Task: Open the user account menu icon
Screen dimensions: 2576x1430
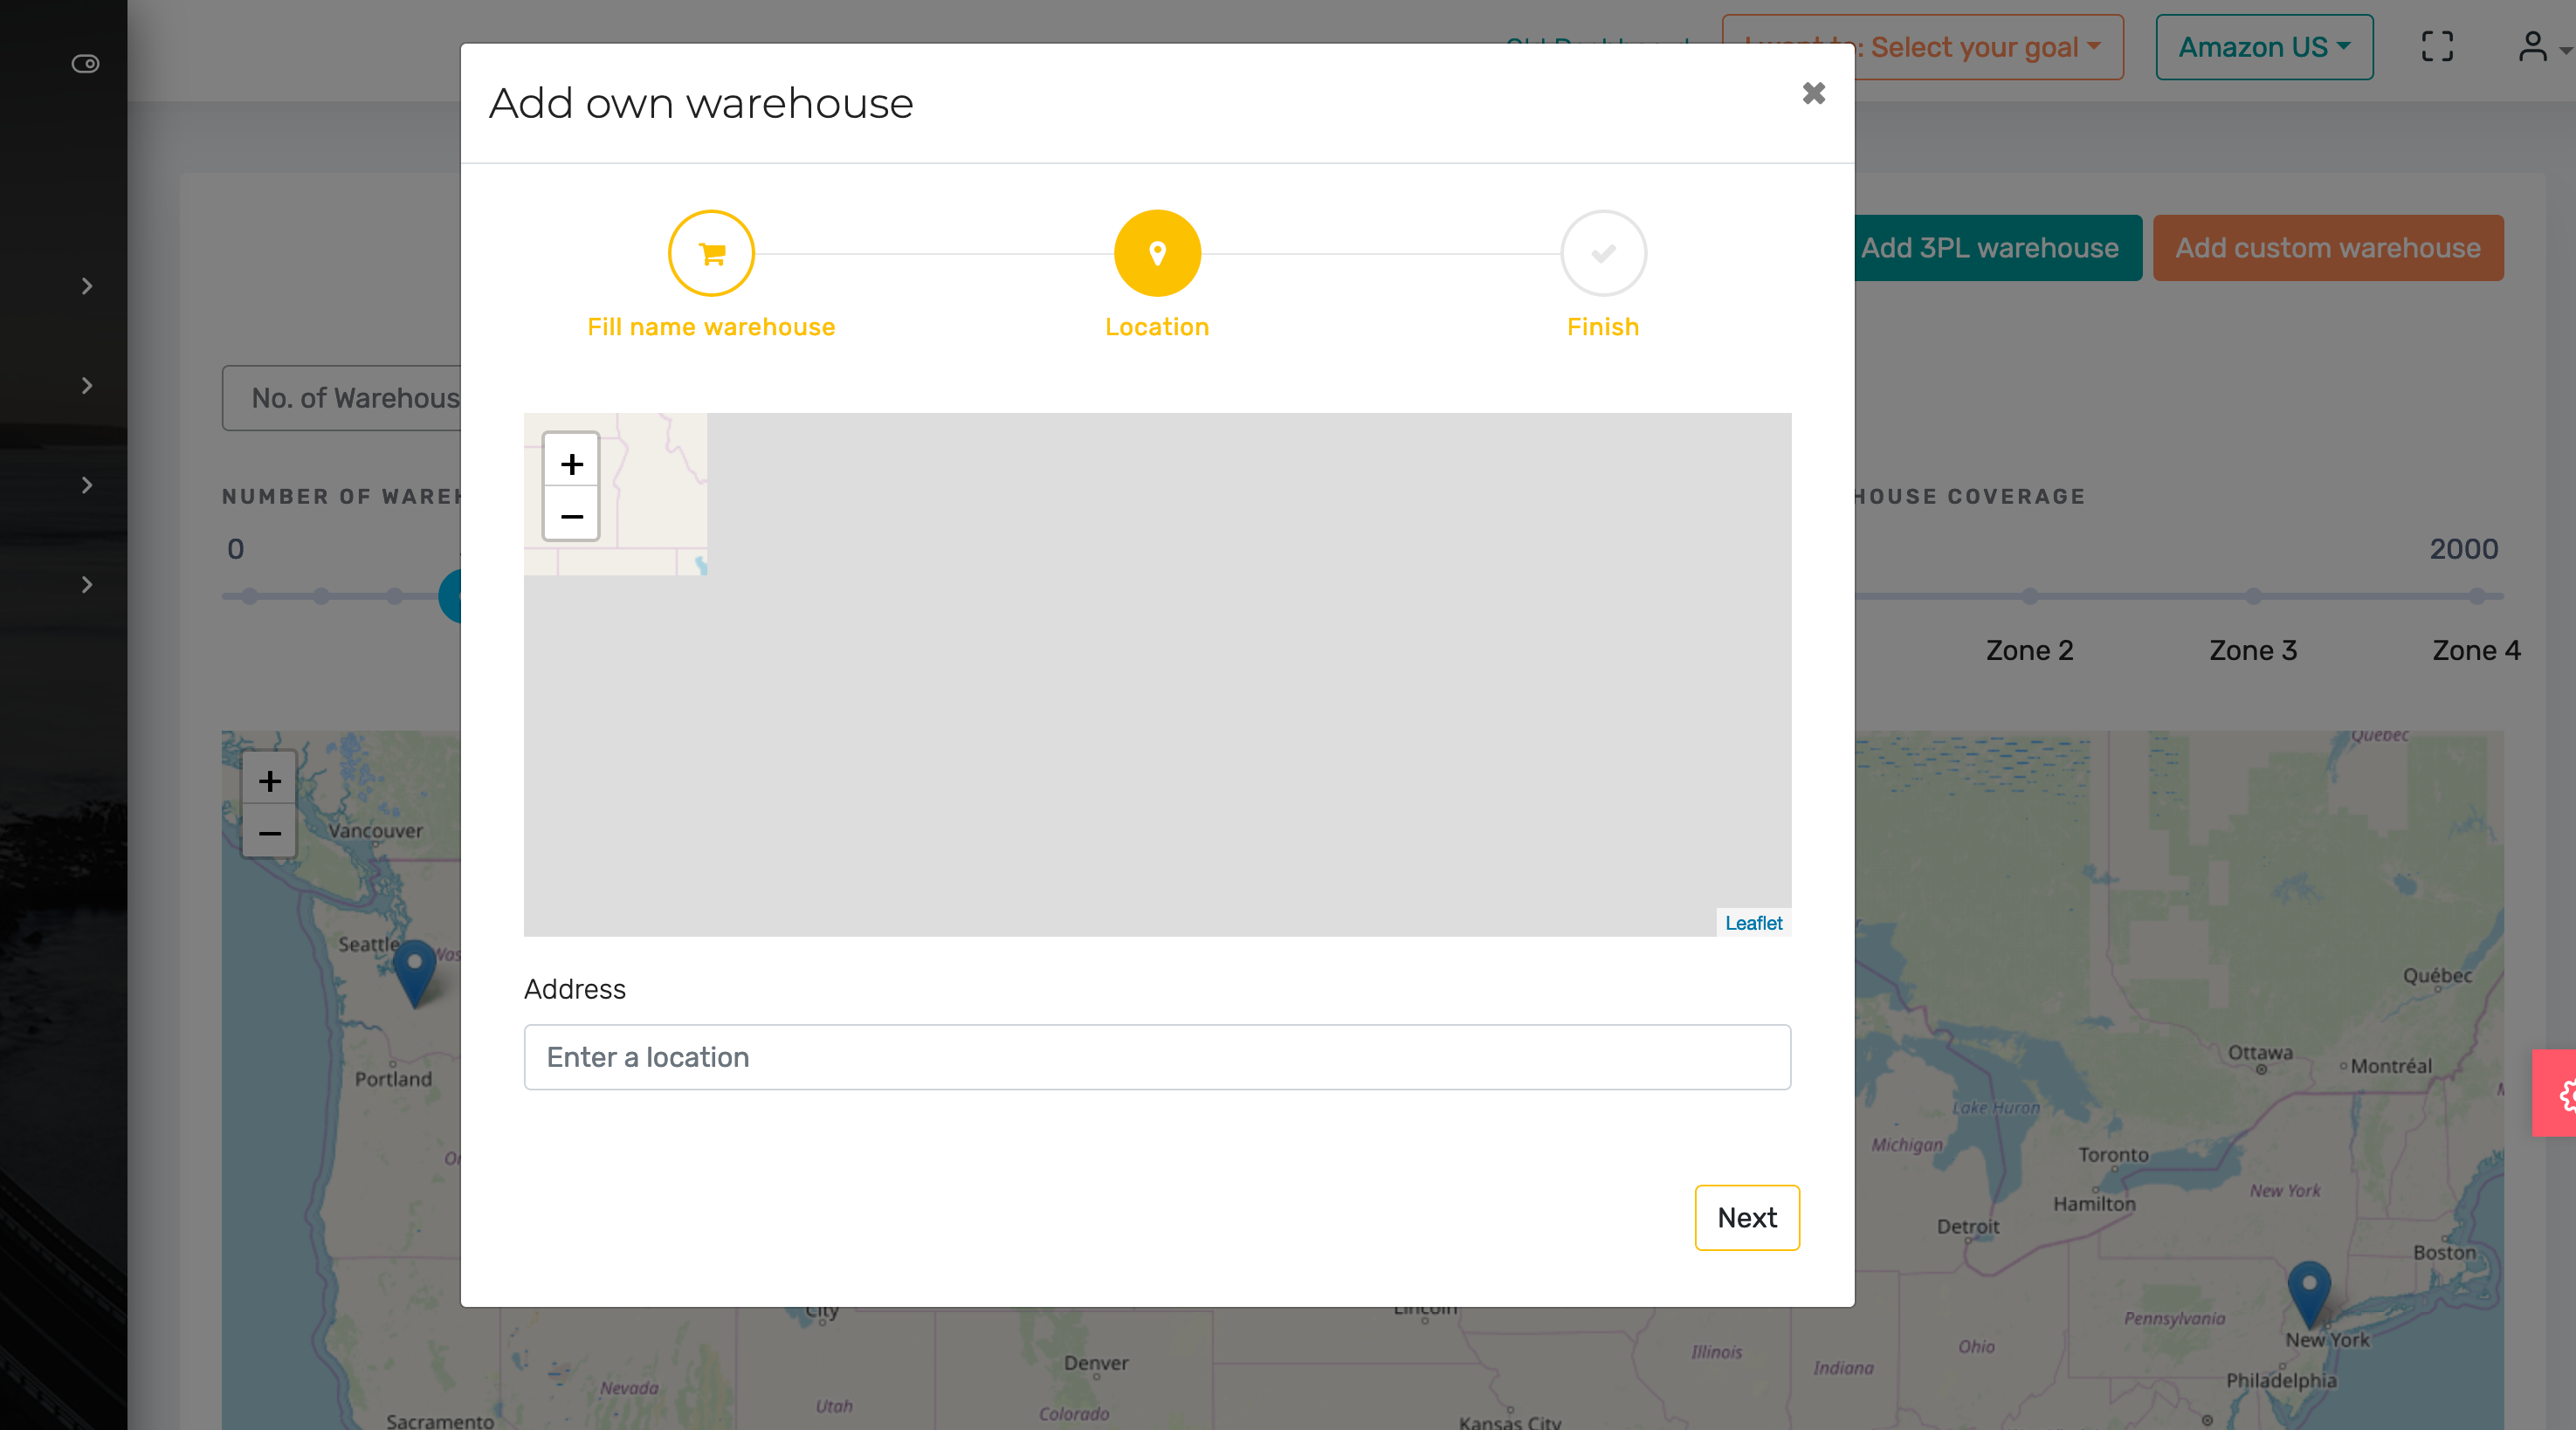Action: click(x=2533, y=47)
